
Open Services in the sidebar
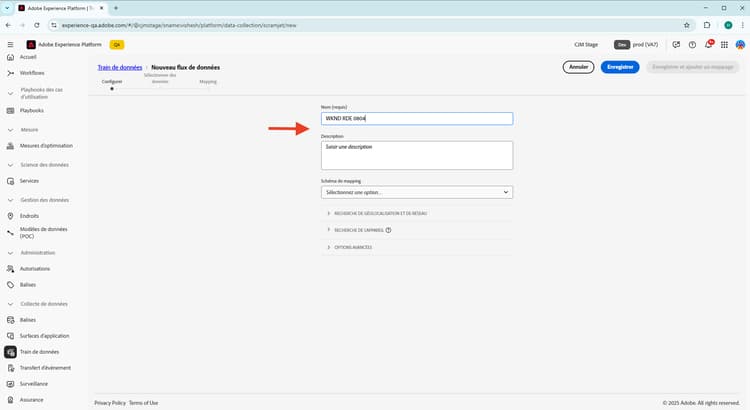(x=29, y=181)
